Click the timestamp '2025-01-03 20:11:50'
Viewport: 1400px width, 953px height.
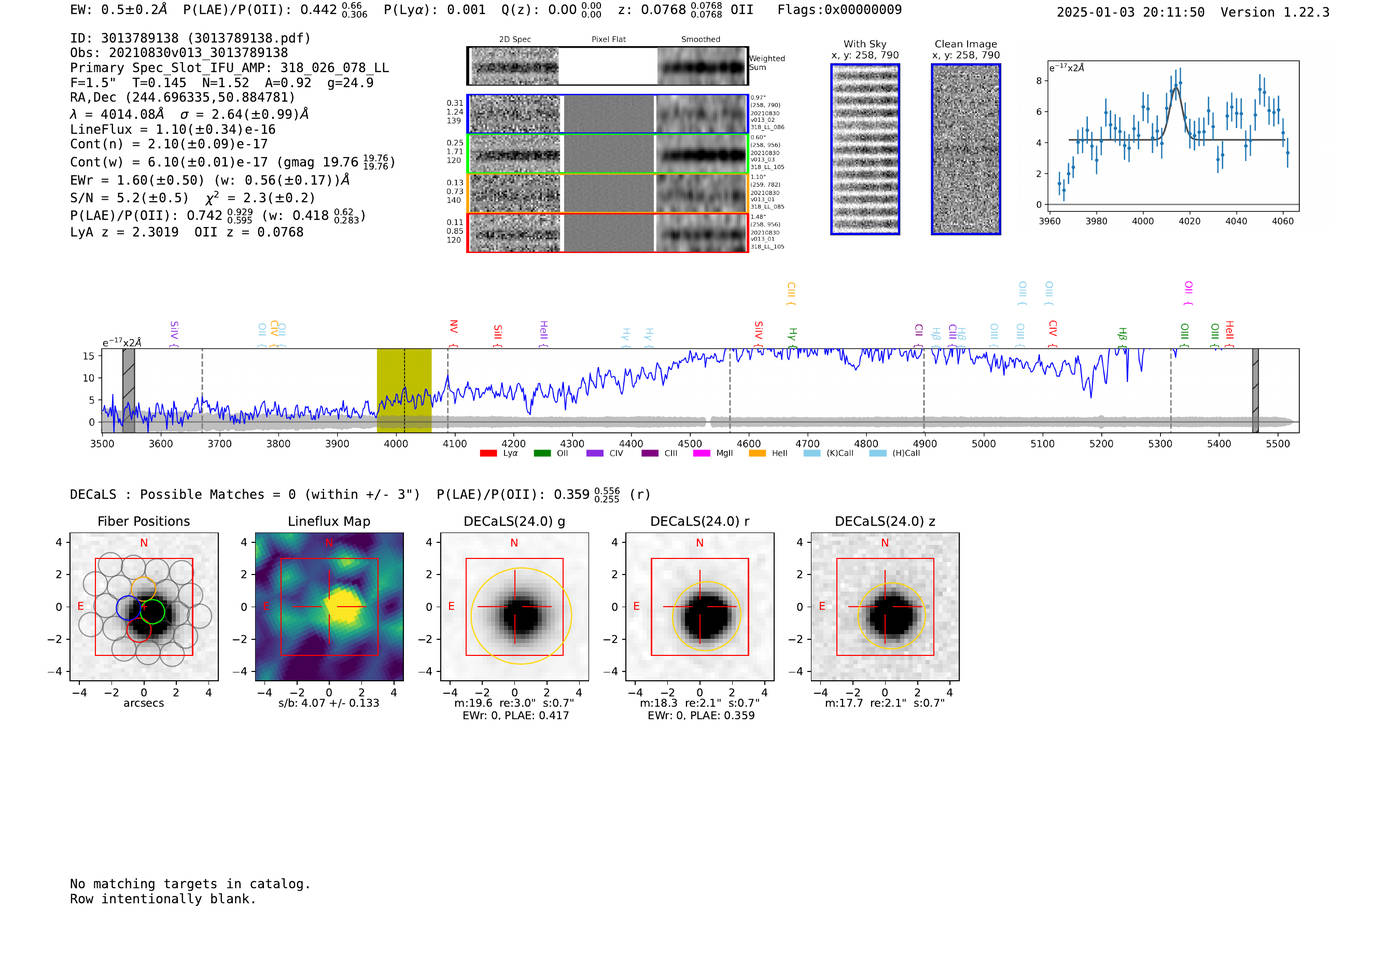(x=1131, y=12)
